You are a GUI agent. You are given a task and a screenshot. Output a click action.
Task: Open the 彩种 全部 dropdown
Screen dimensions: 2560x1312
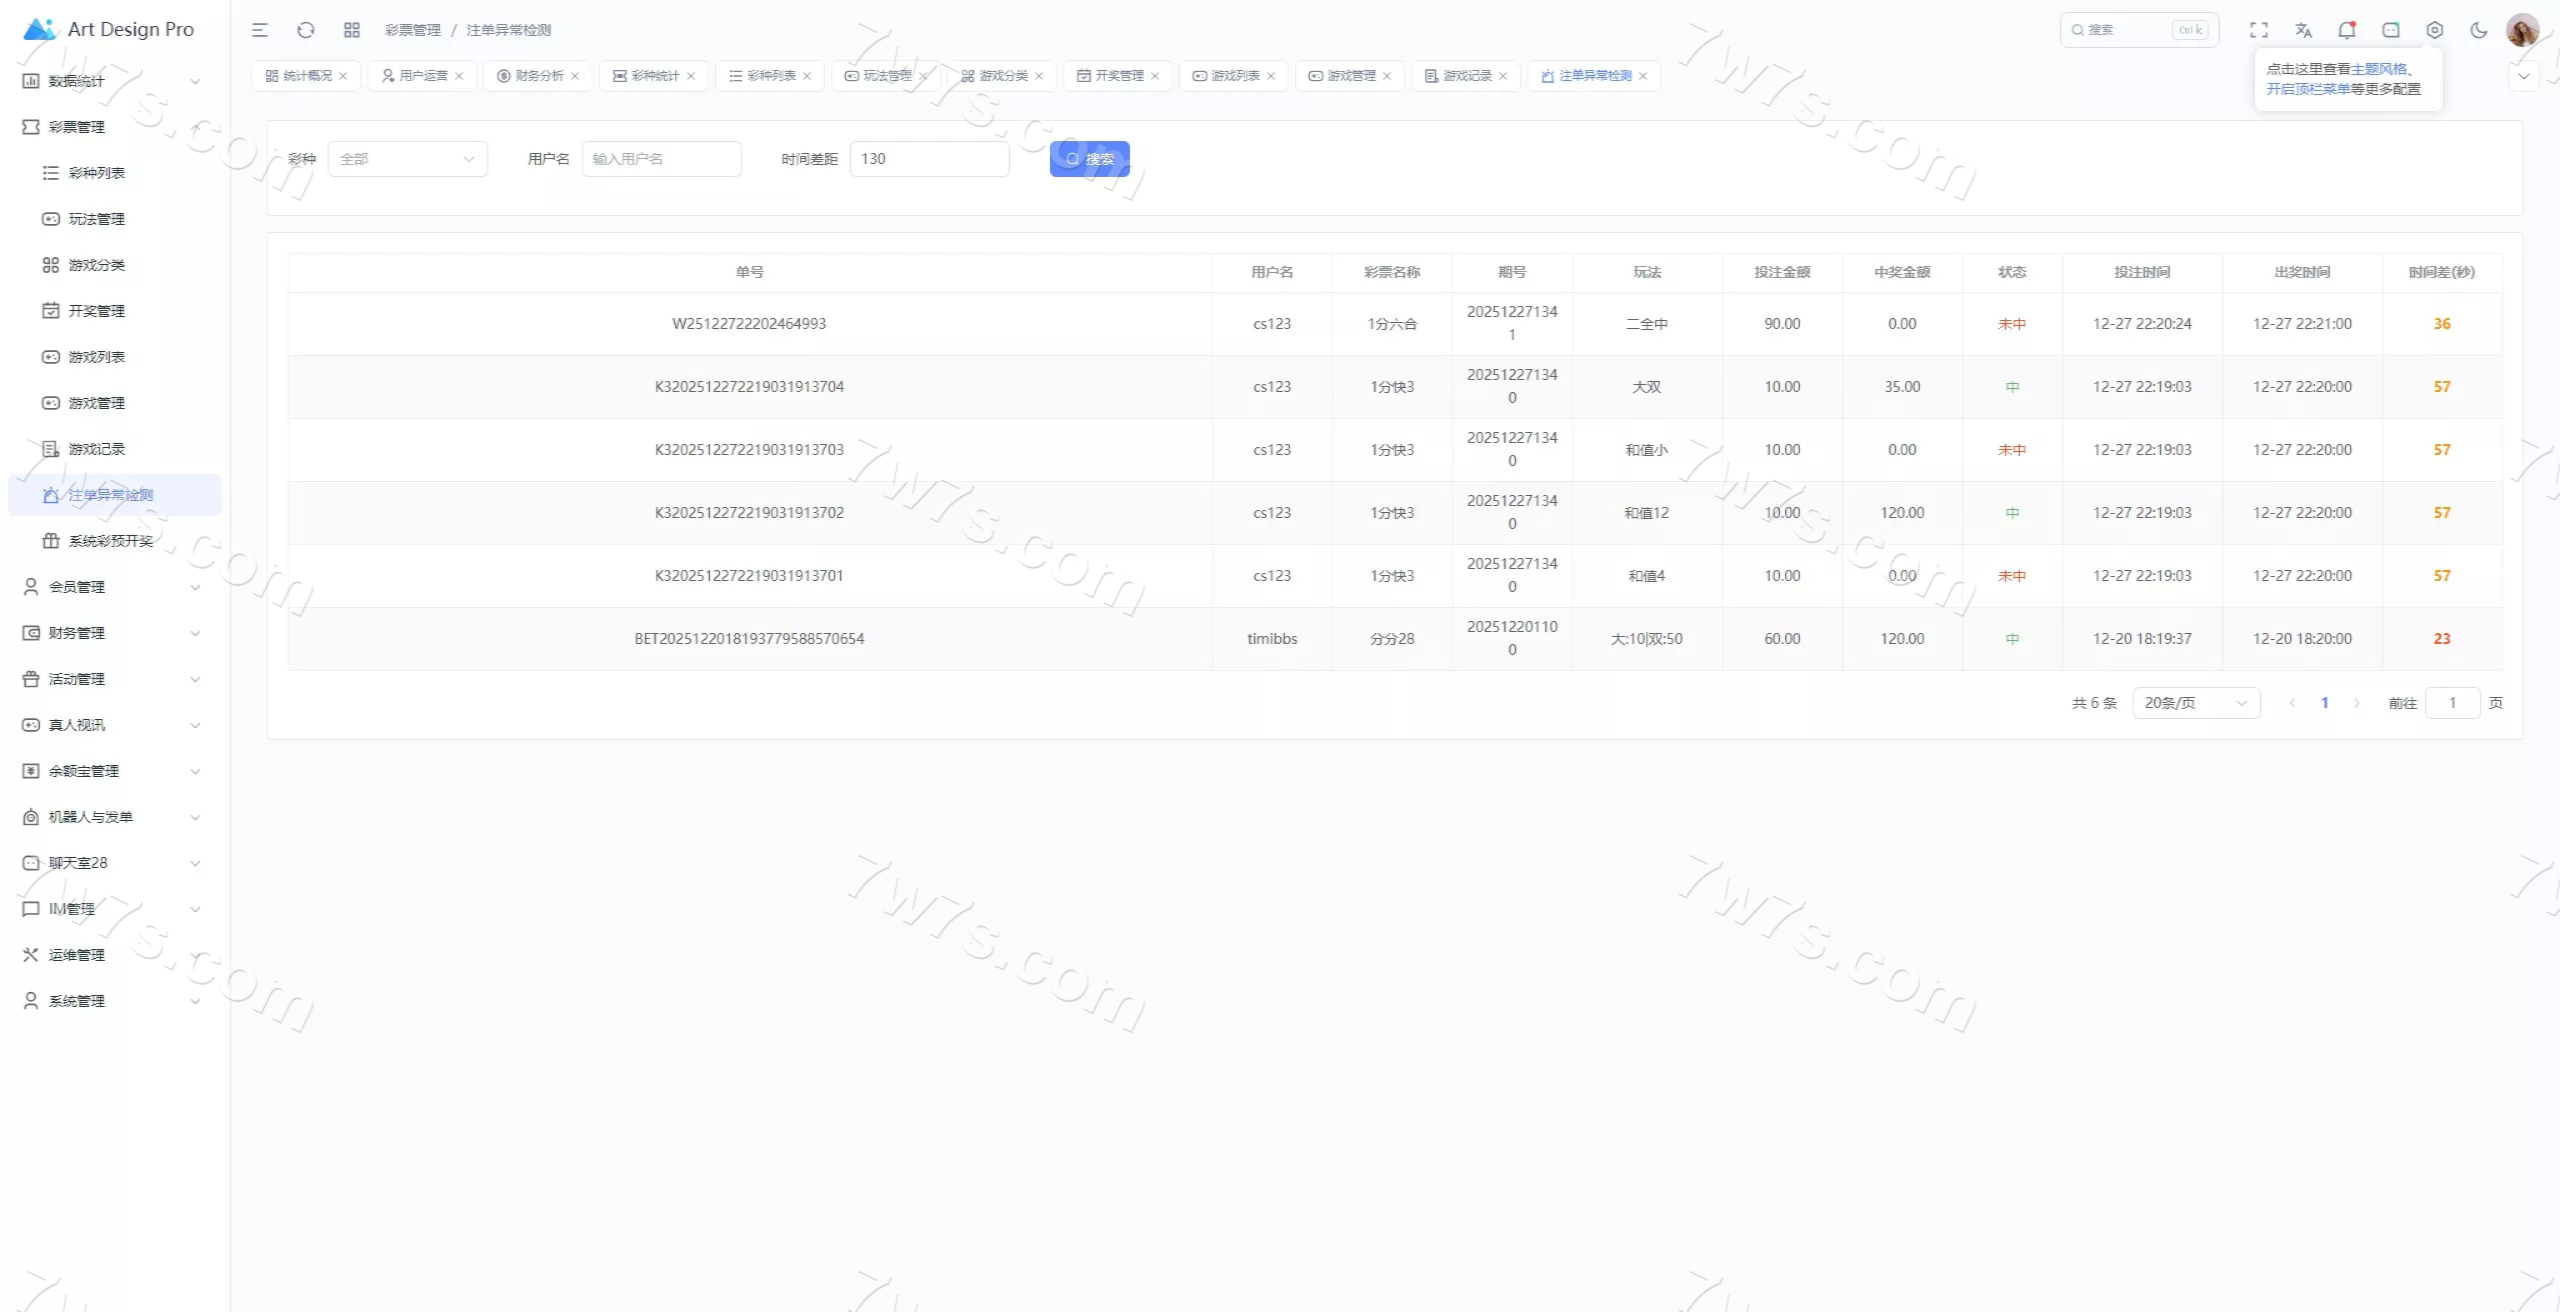coord(407,159)
